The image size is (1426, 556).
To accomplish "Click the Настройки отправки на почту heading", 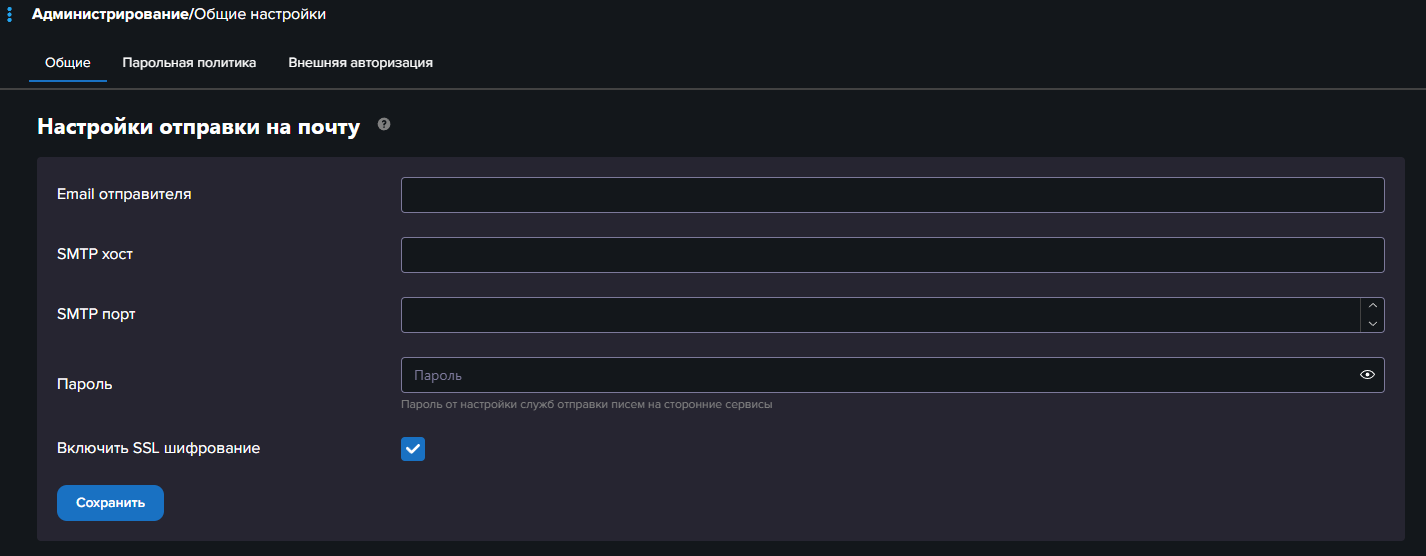I will (x=198, y=127).
